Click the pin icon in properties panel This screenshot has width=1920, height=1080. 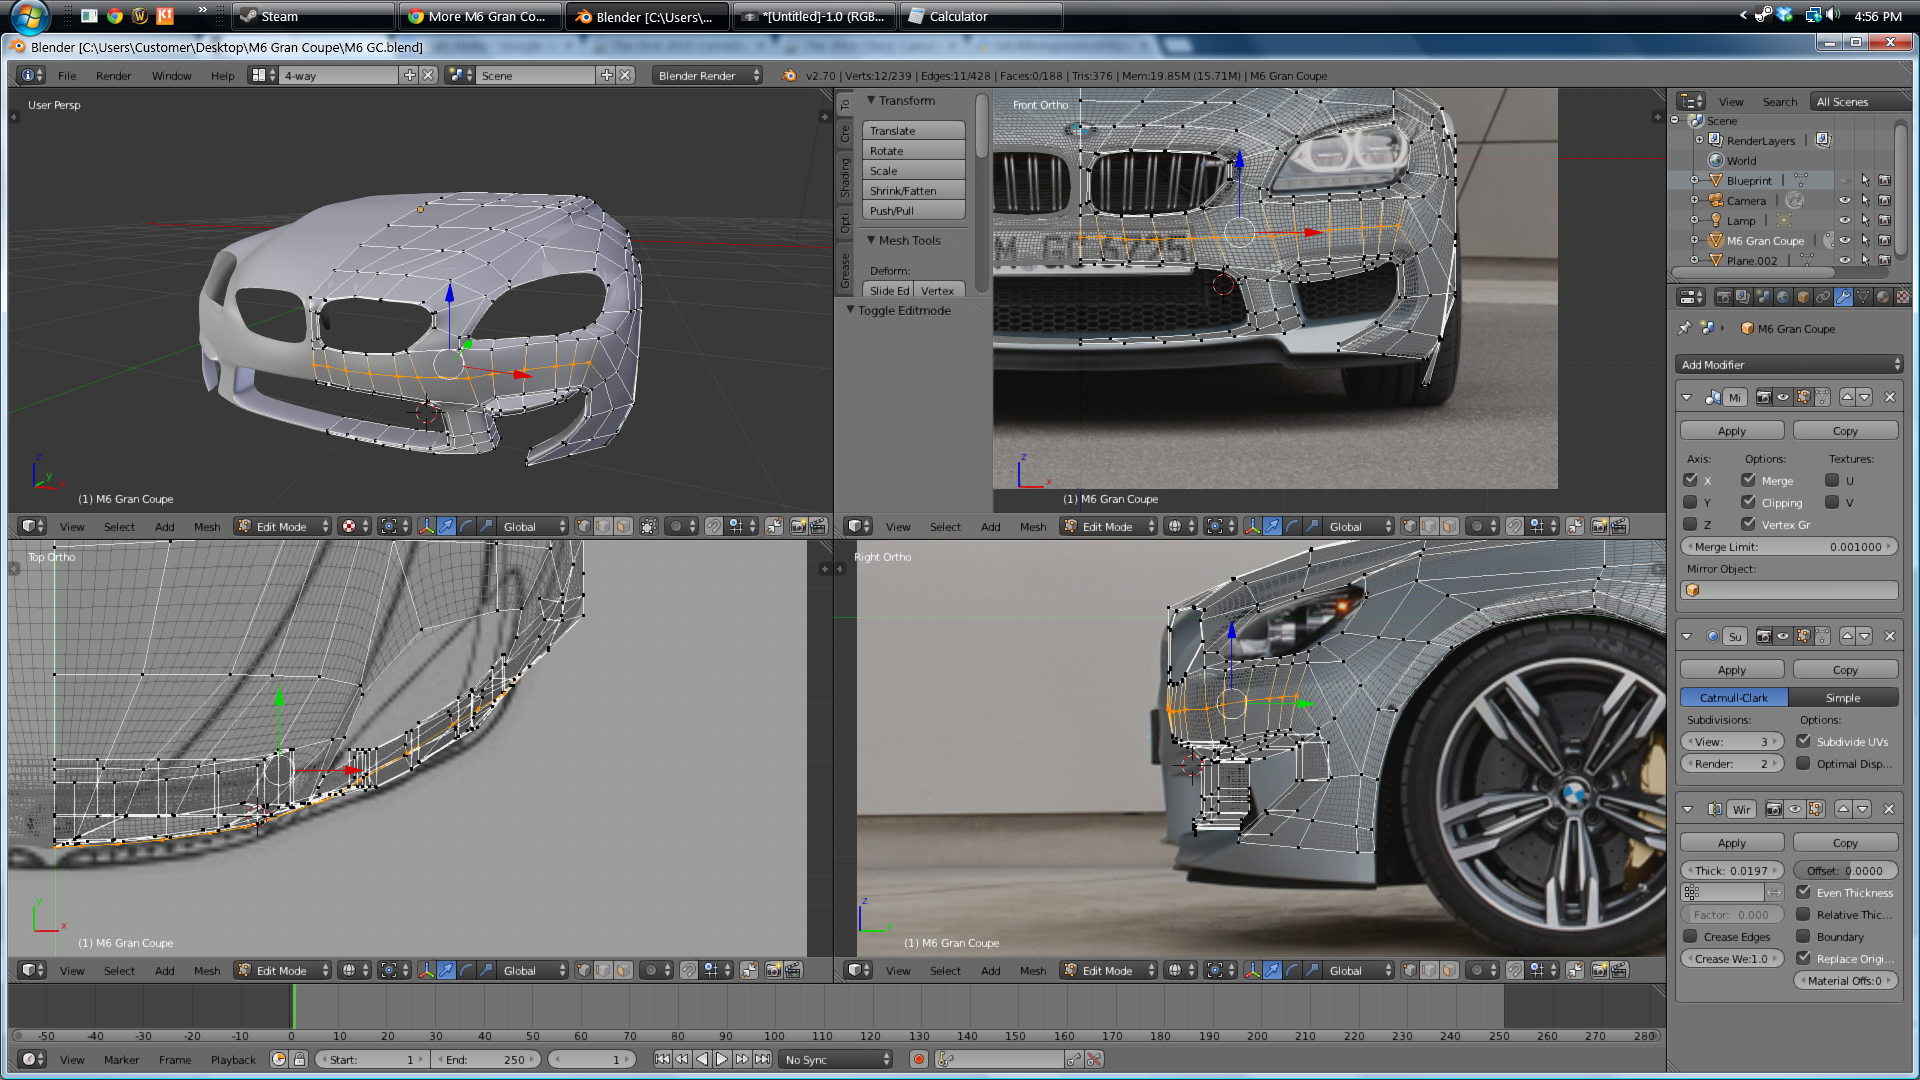click(1685, 328)
